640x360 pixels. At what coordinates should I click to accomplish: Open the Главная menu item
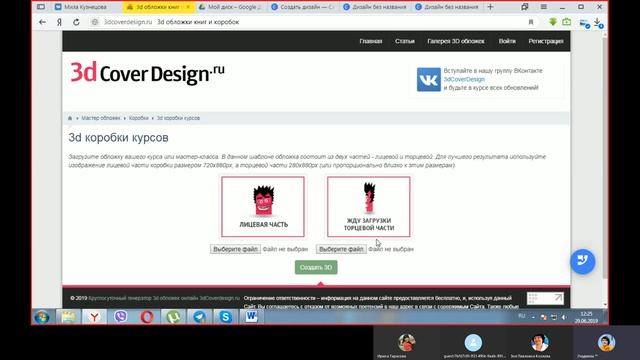tap(371, 41)
